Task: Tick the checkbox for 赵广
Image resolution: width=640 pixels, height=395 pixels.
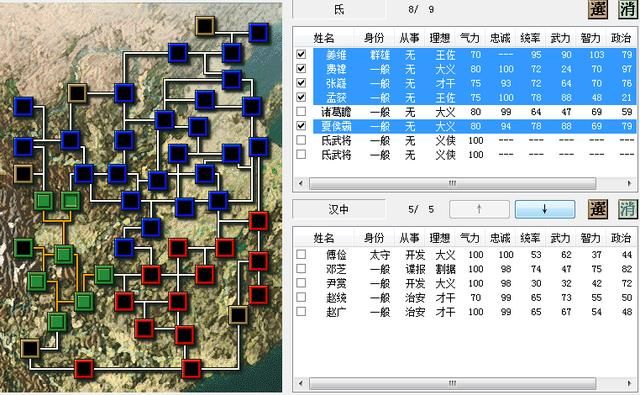Action: tap(301, 311)
